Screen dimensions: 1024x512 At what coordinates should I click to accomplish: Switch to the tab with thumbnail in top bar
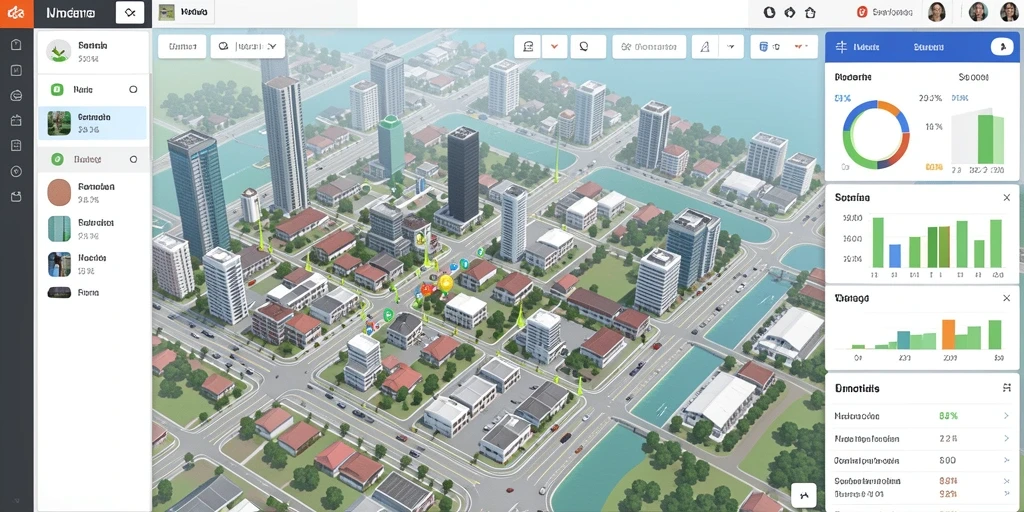coord(184,12)
